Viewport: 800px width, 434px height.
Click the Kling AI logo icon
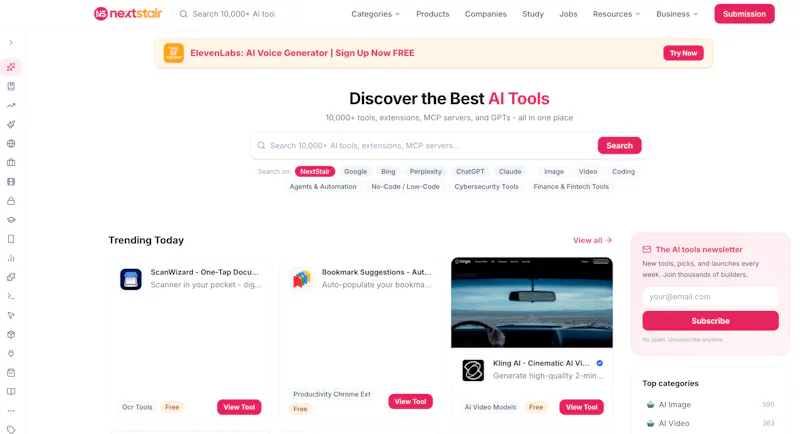(x=473, y=370)
